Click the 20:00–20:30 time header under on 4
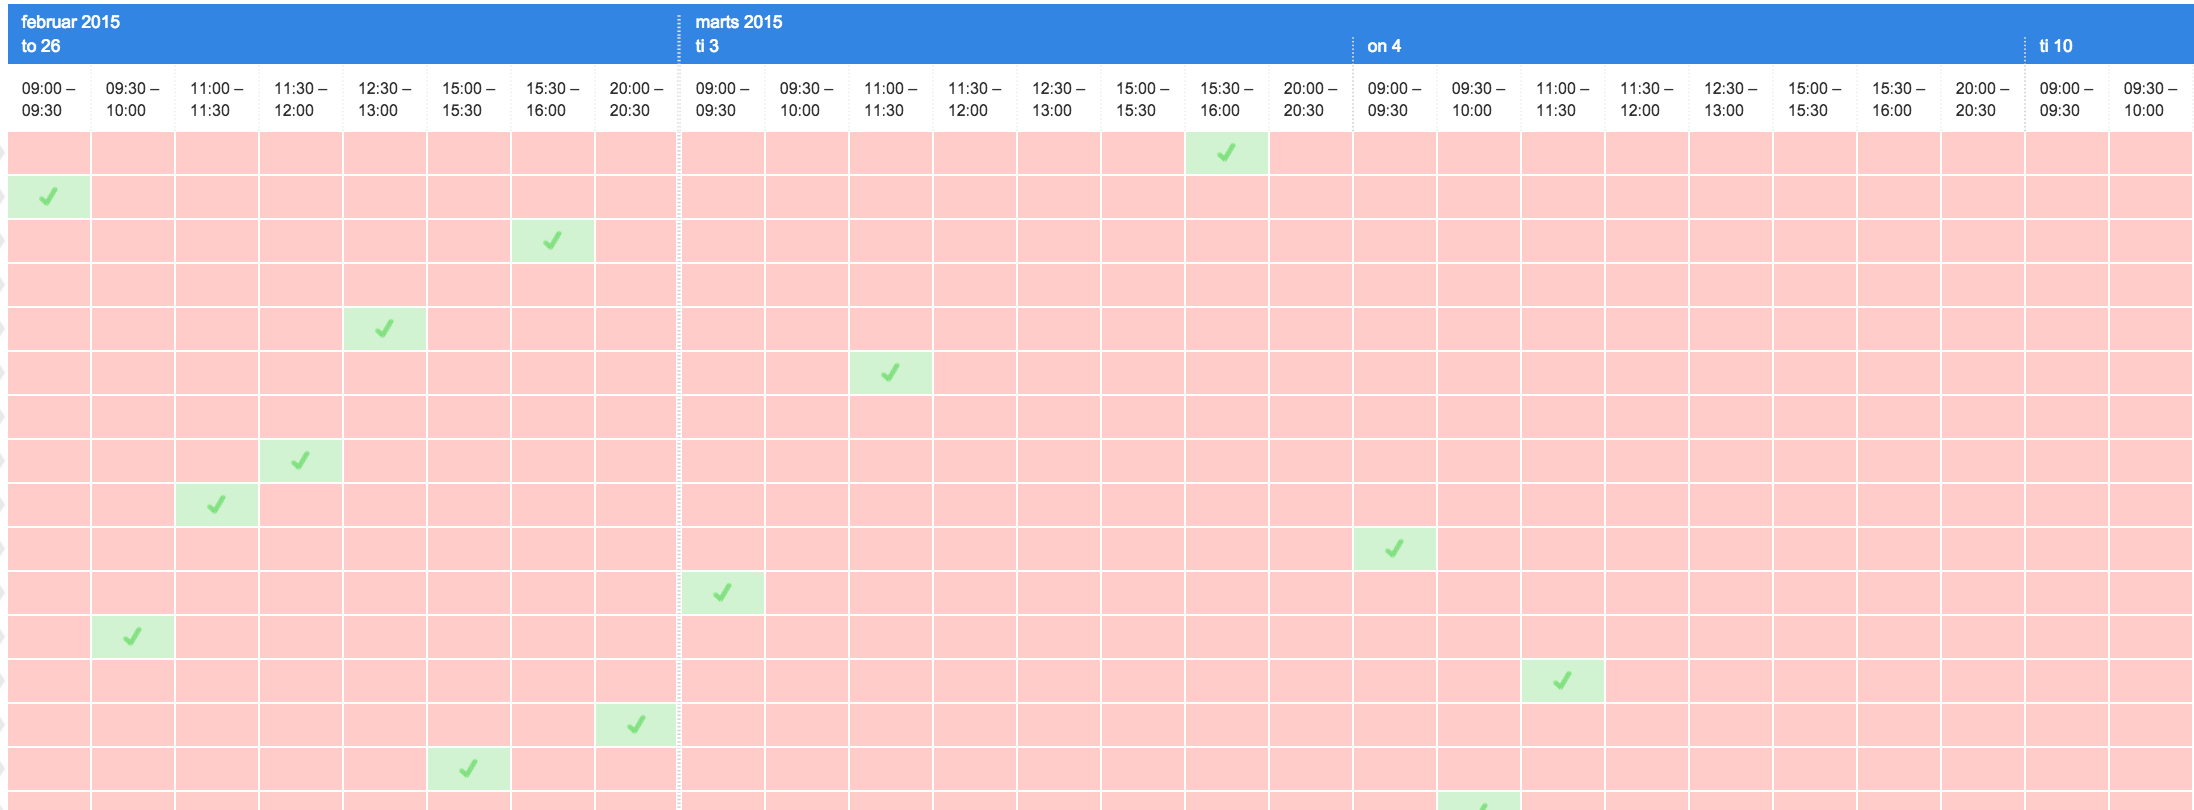Image resolution: width=2194 pixels, height=810 pixels. [1982, 99]
